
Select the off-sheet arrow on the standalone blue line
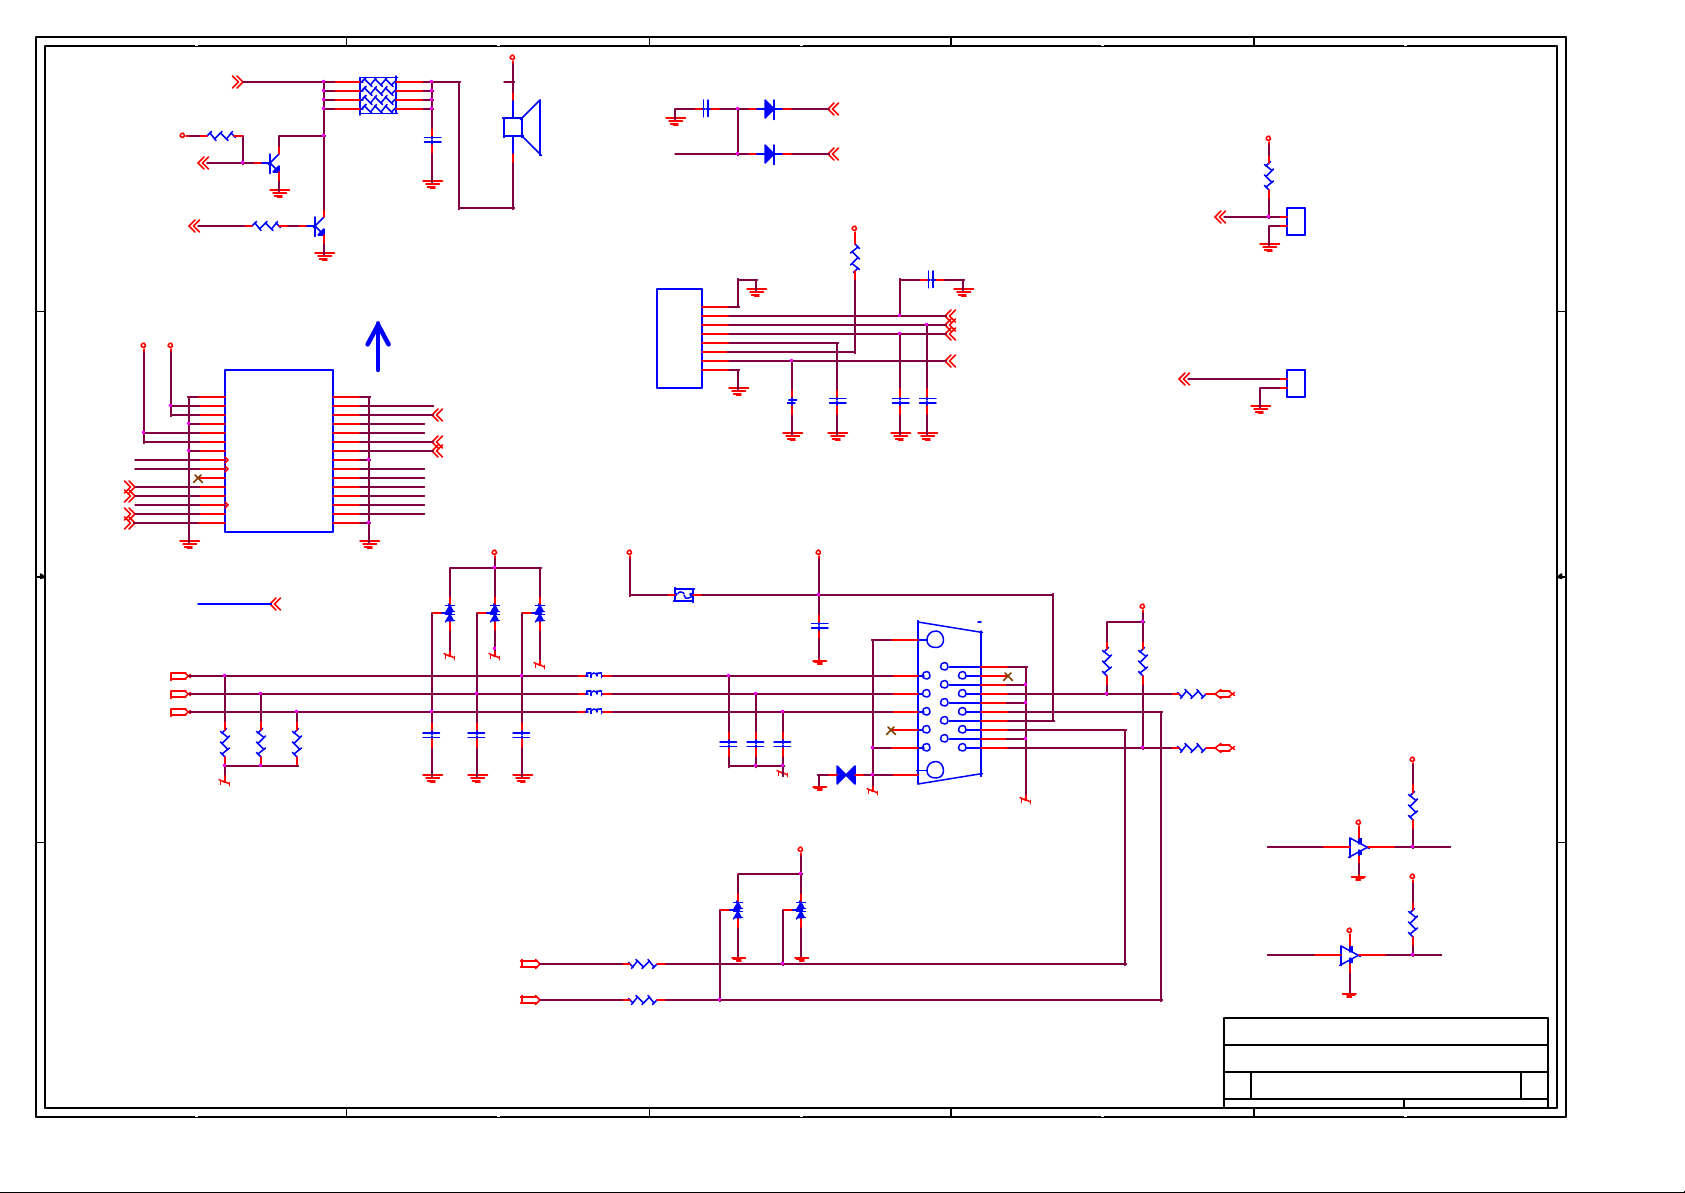tap(276, 604)
